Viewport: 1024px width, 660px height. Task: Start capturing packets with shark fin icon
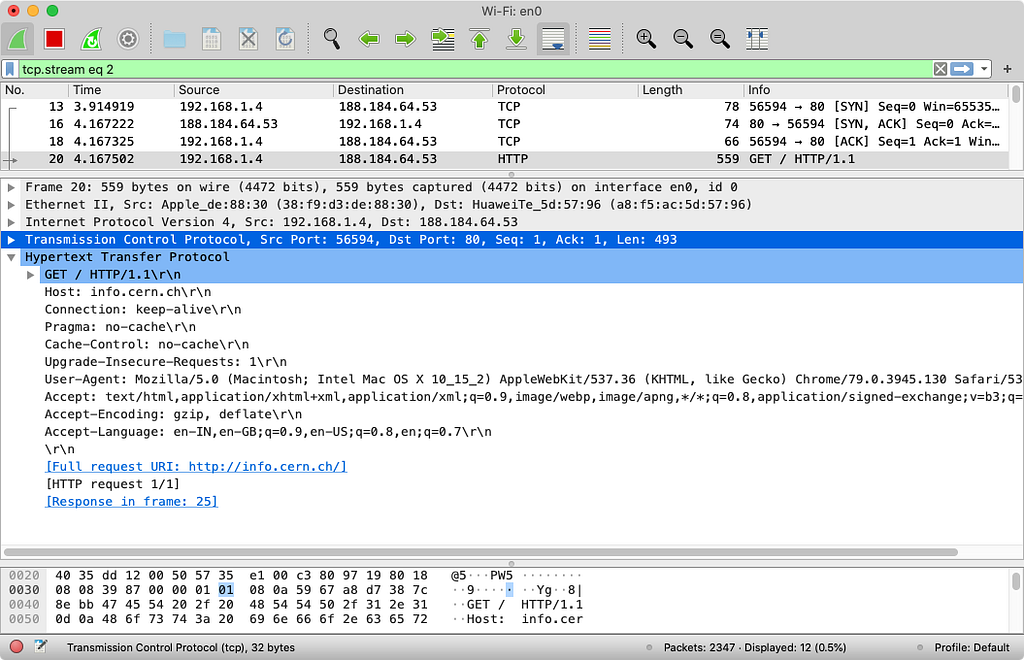click(18, 39)
